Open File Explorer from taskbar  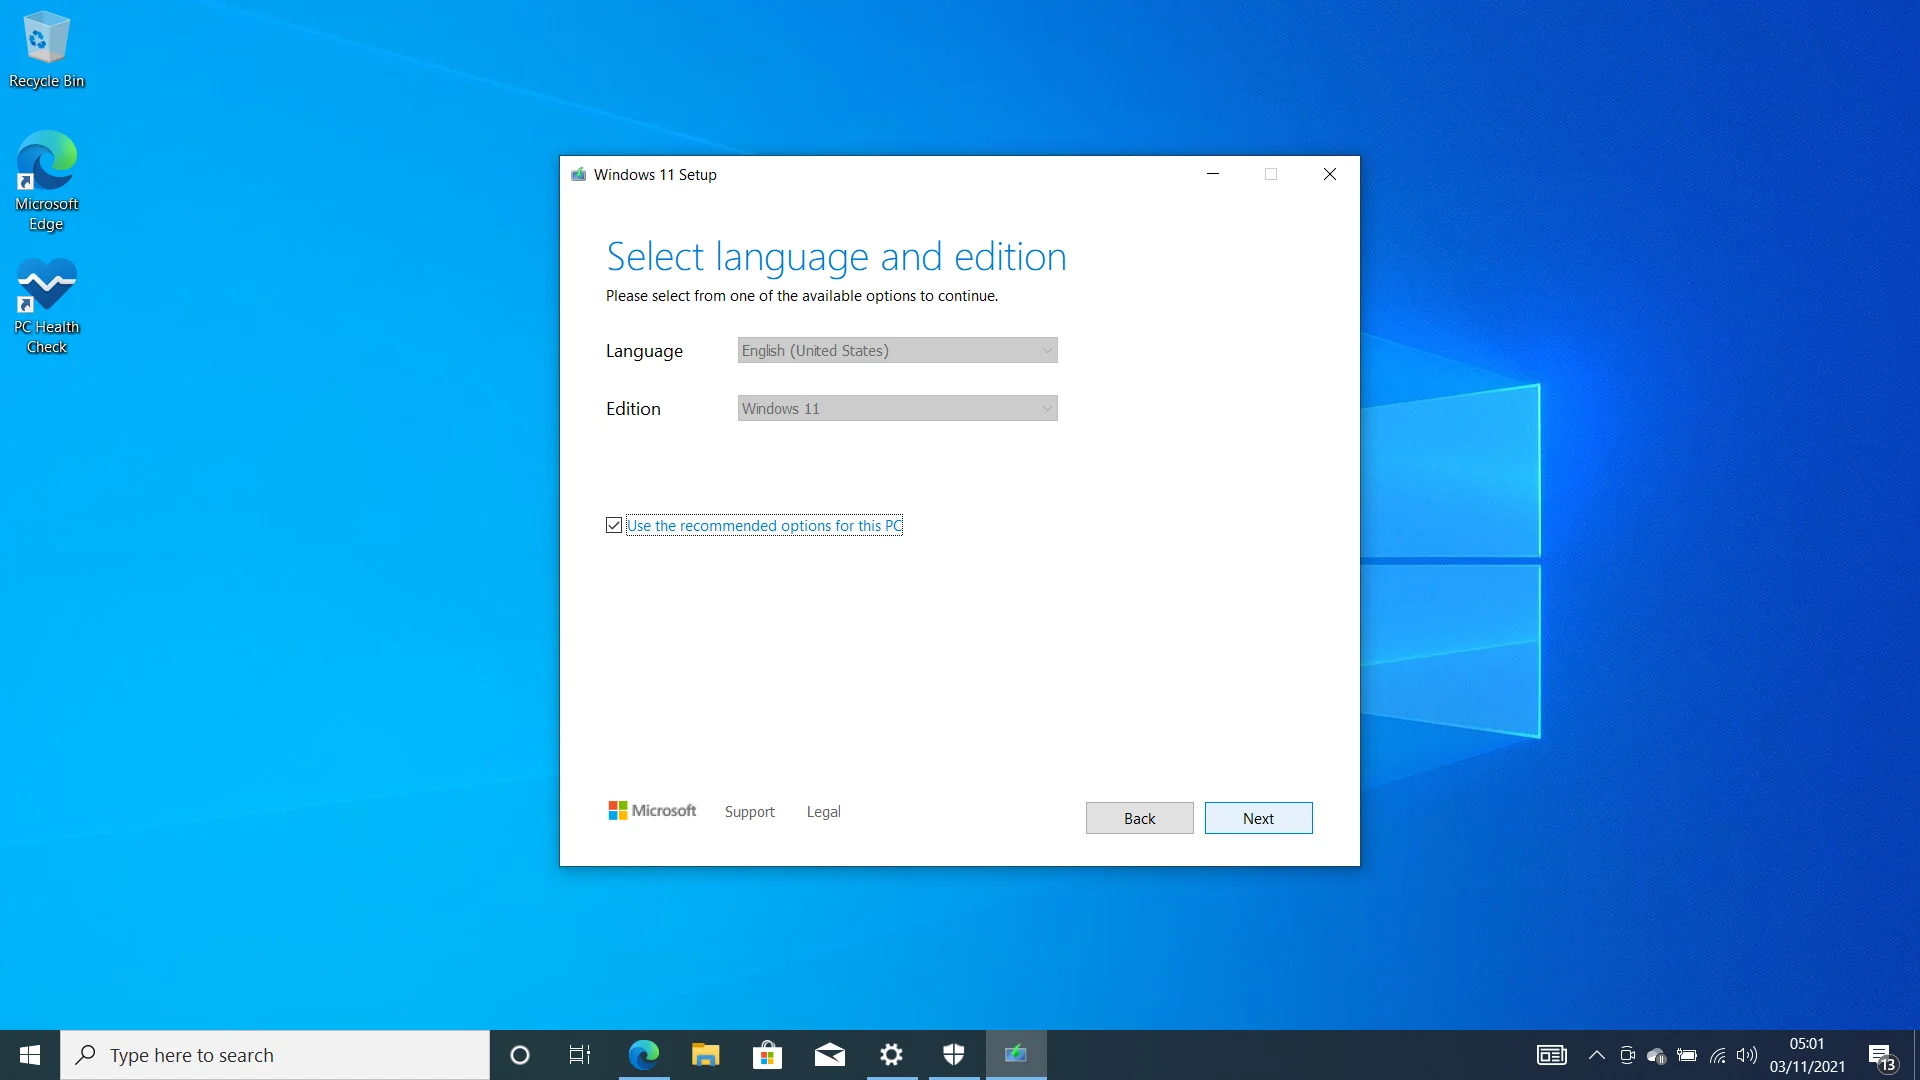[x=705, y=1054]
